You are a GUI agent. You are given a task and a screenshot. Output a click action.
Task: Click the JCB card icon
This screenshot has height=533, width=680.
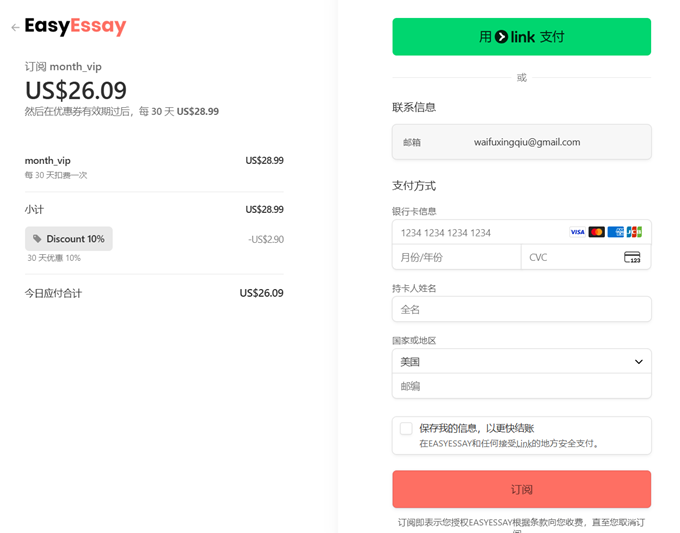634,232
